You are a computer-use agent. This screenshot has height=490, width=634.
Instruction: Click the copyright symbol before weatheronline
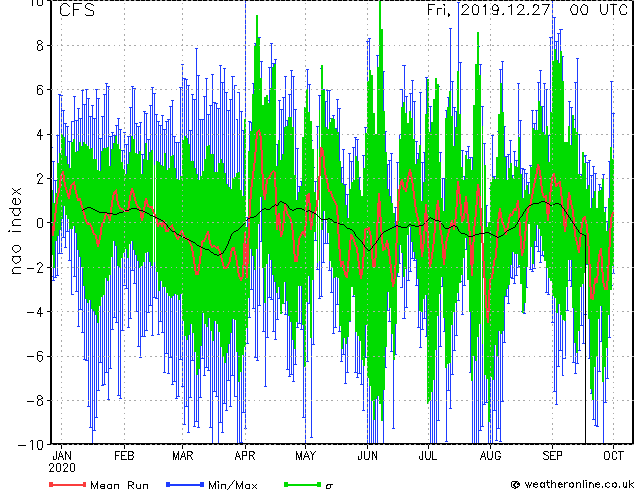(x=515, y=484)
